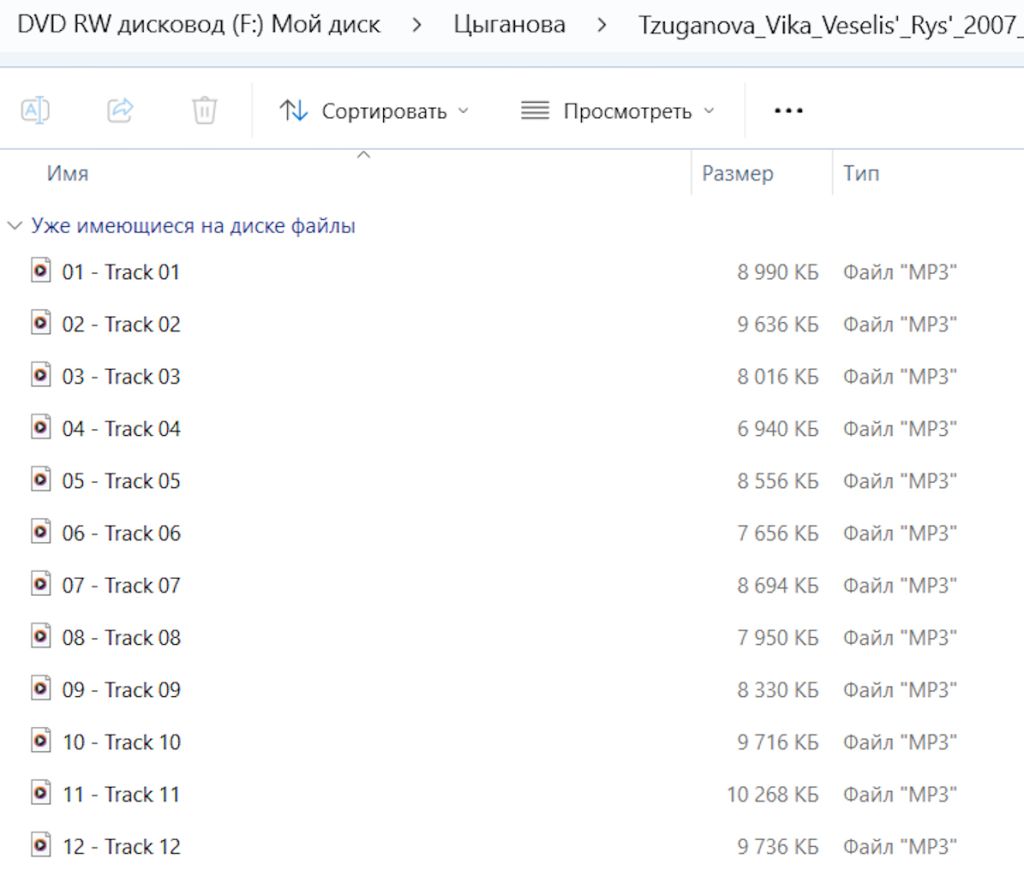The image size is (1024, 888).
Task: Navigate to the Цыганова folder breadcrumb
Action: coord(509,25)
